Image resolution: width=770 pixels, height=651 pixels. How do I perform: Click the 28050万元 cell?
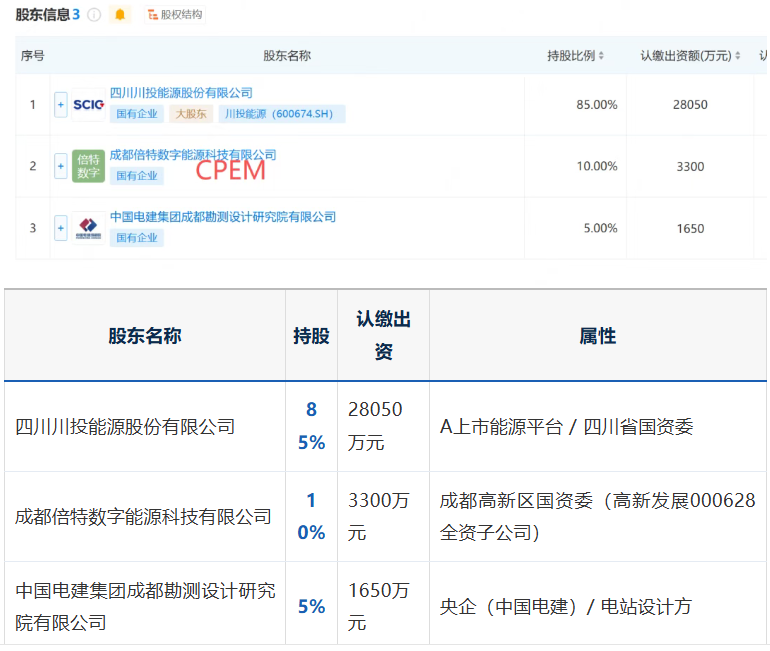(375, 426)
